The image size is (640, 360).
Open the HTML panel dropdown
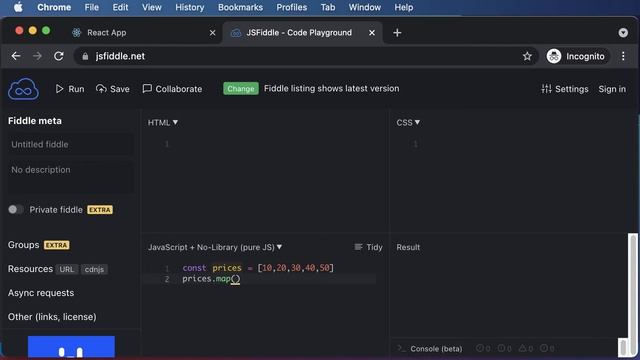tap(163, 122)
